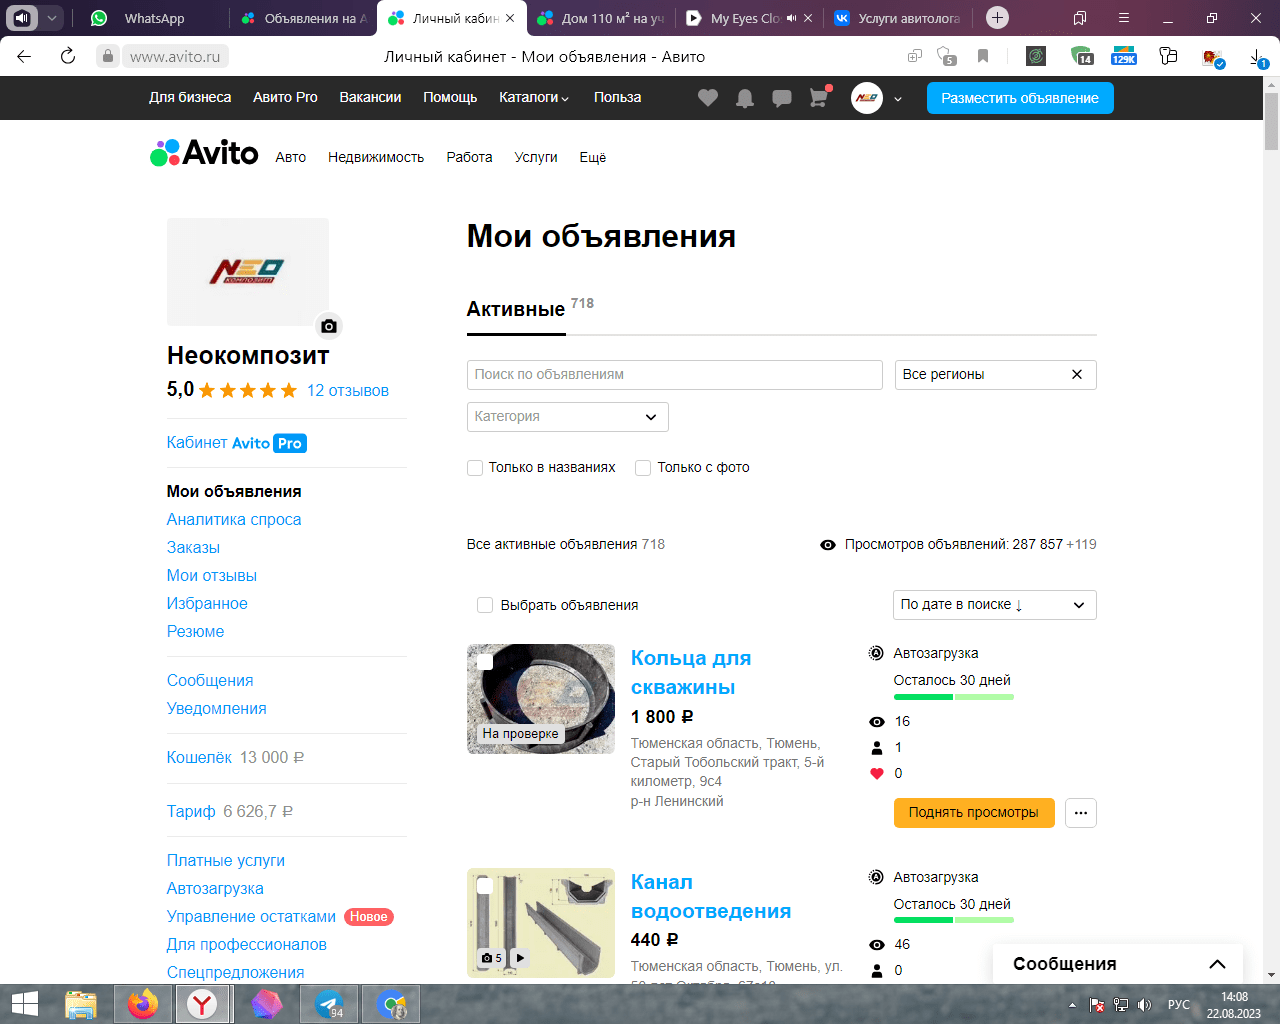Screen dimensions: 1280x1024
Task: Open messages speech bubble icon in header
Action: coord(782,98)
